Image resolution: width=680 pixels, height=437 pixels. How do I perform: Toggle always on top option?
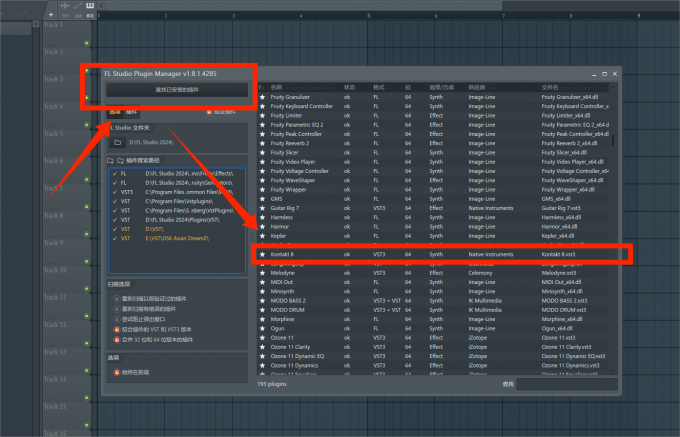click(x=117, y=372)
